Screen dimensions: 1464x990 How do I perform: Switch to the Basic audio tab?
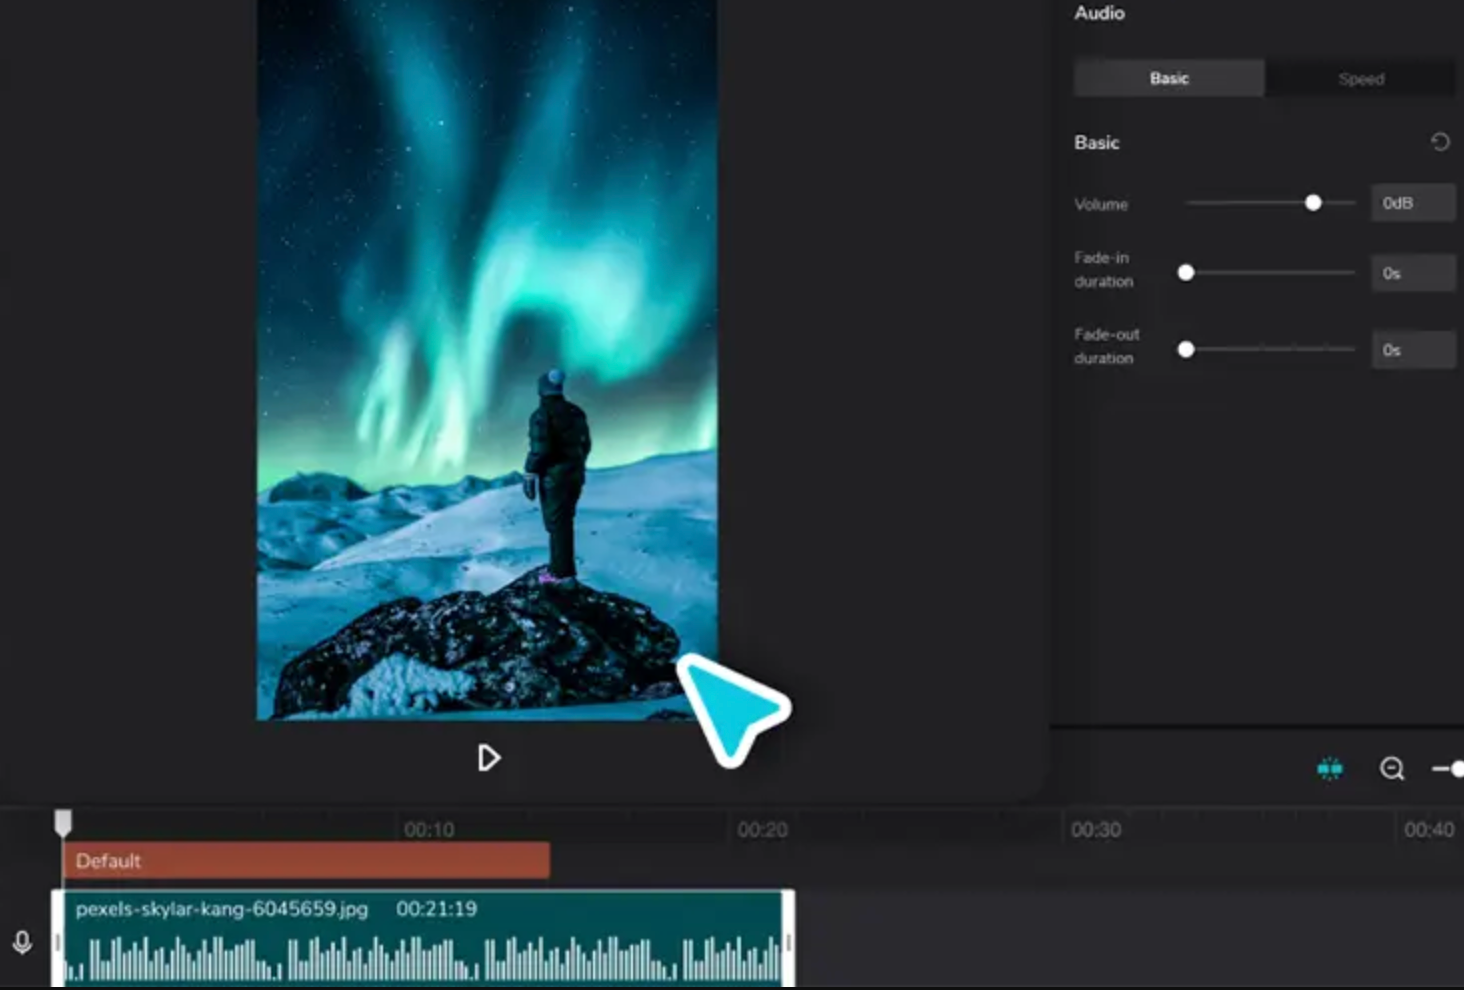1169,78
